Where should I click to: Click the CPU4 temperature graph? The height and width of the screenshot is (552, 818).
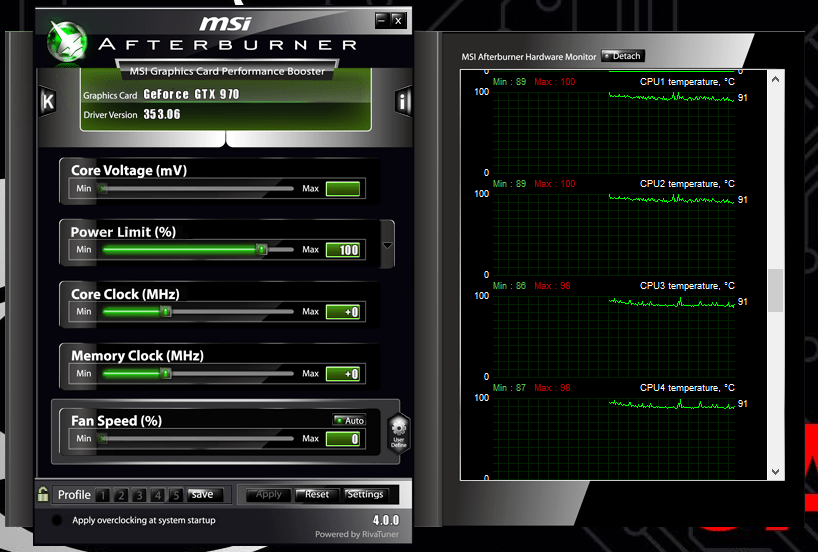pos(614,437)
